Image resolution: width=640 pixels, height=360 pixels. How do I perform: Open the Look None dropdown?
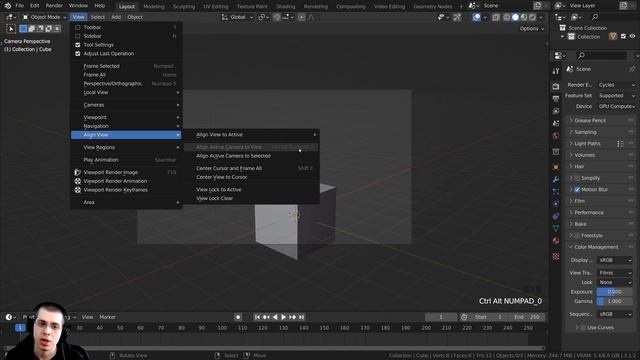coord(615,282)
